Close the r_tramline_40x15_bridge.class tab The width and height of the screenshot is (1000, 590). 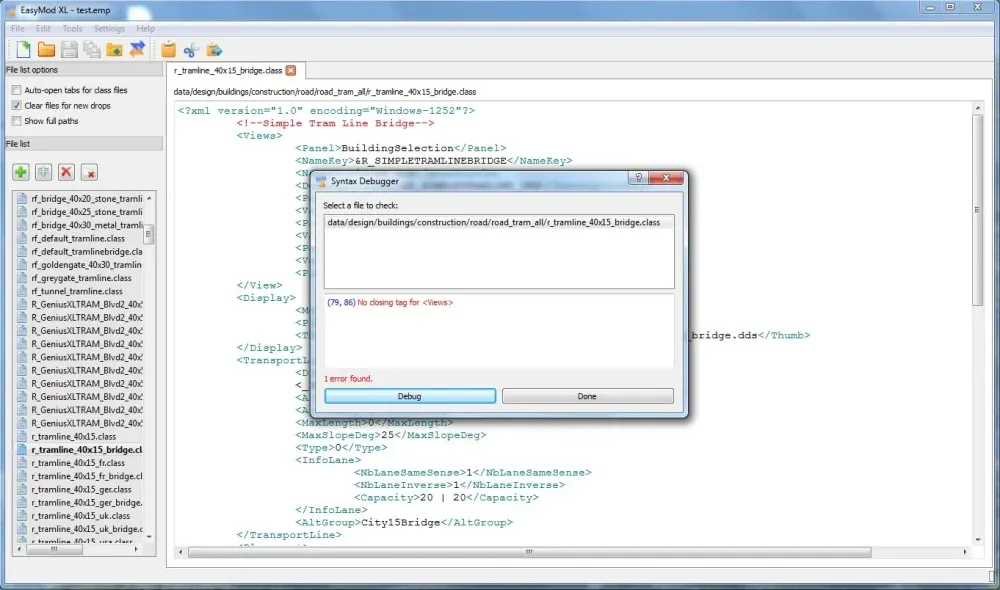pos(291,71)
